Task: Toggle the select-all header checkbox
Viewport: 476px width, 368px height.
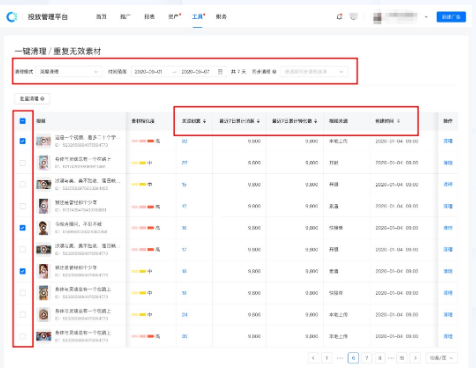Action: coord(23,121)
